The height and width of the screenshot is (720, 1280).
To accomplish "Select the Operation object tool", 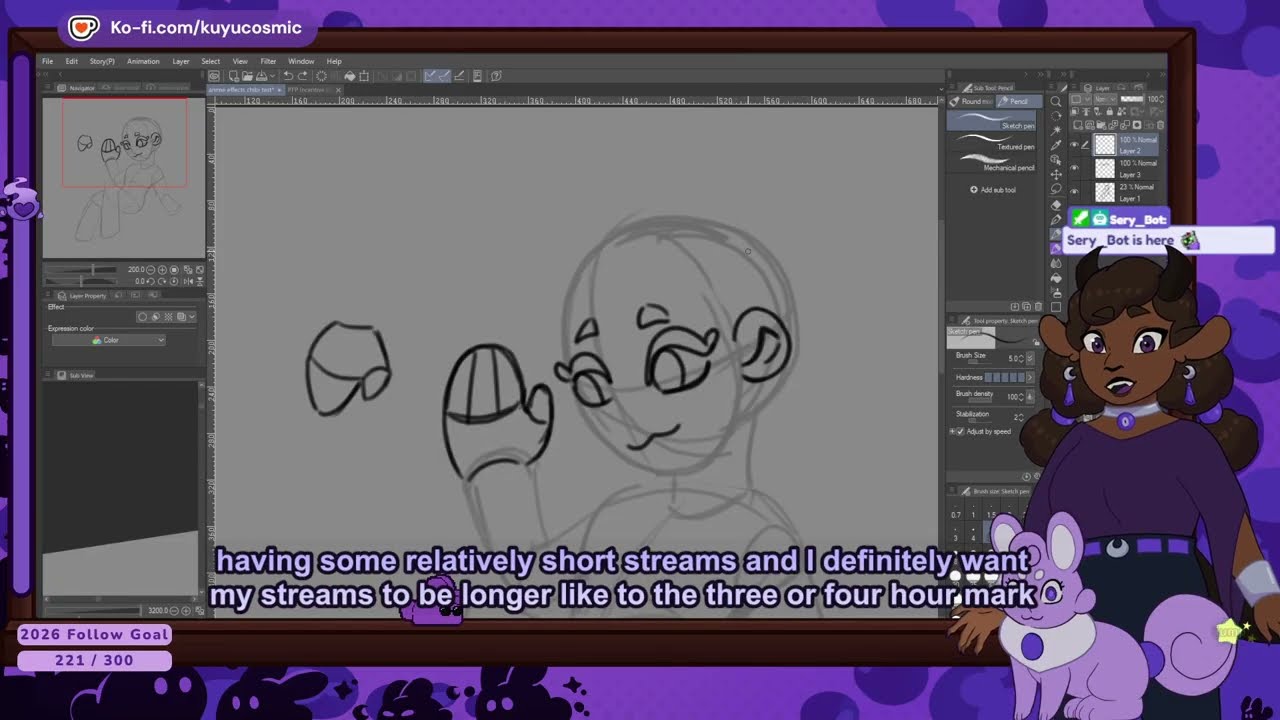I will click(1056, 160).
